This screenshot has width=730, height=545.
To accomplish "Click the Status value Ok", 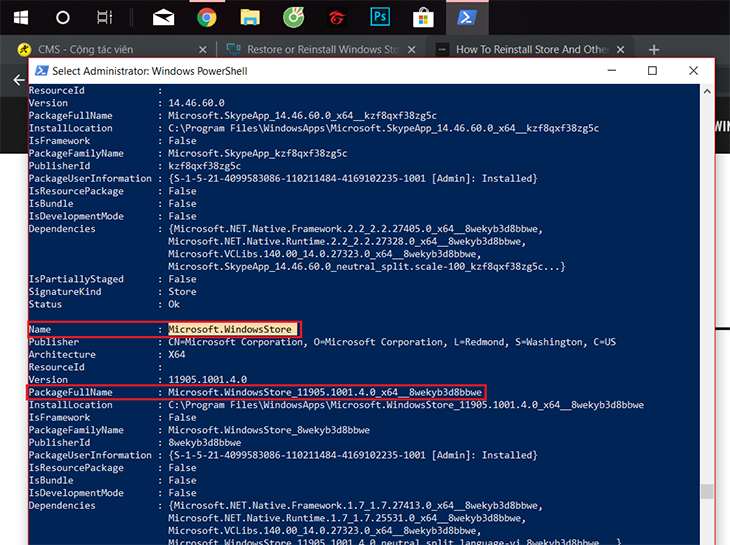I will click(174, 304).
